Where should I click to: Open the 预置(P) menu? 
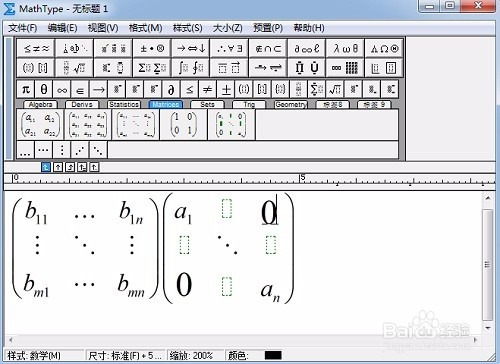point(268,28)
